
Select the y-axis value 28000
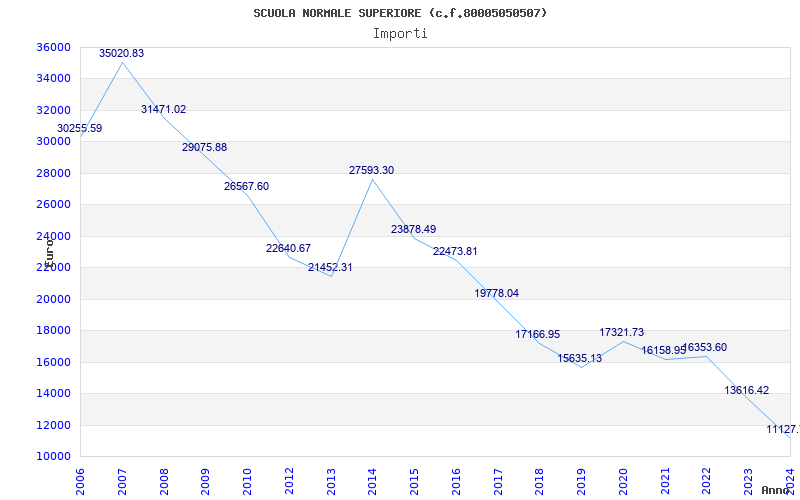click(54, 173)
